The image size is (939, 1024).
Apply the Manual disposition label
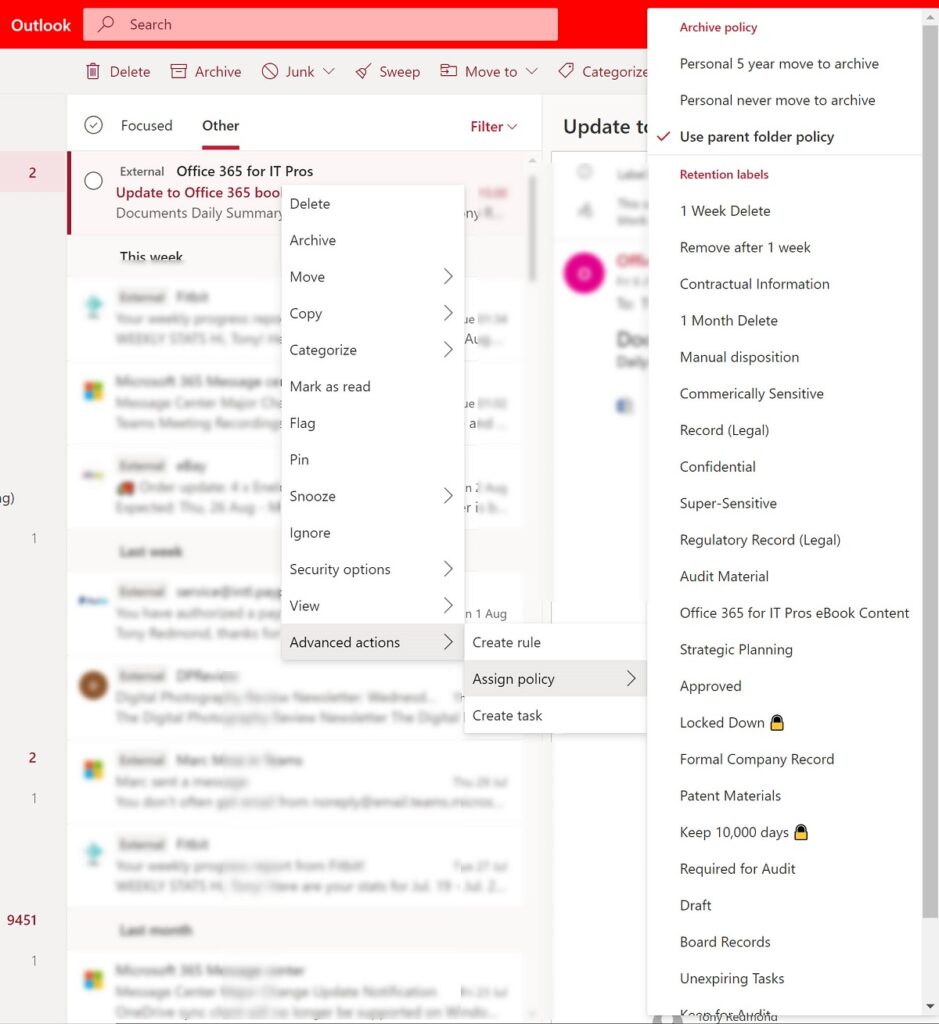tap(784, 357)
